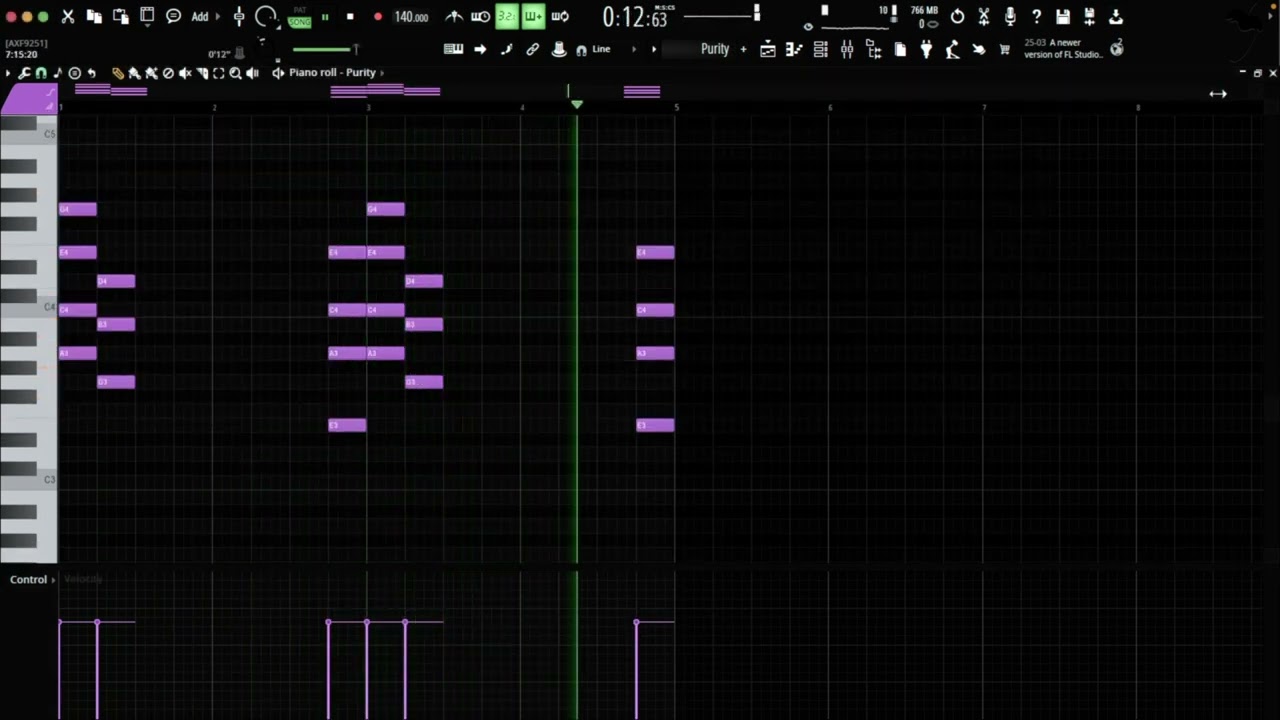Click the Paste clipboard icon

coord(120,17)
